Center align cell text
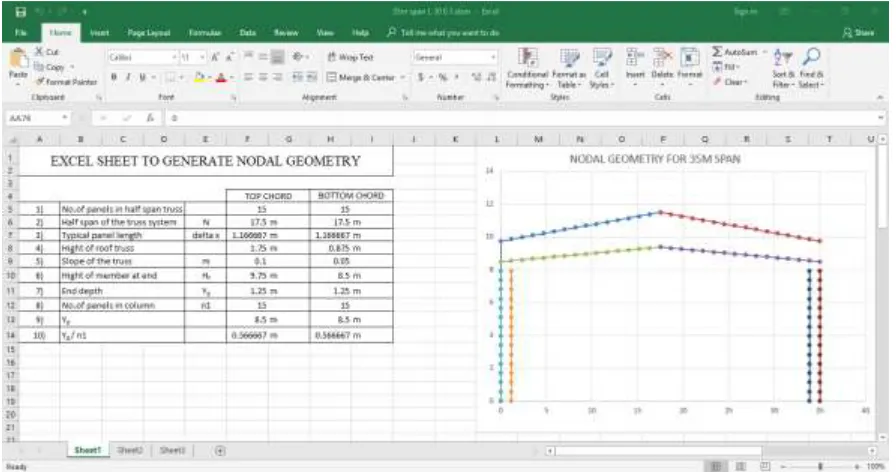Viewport: 896px width, 472px height. (263, 77)
